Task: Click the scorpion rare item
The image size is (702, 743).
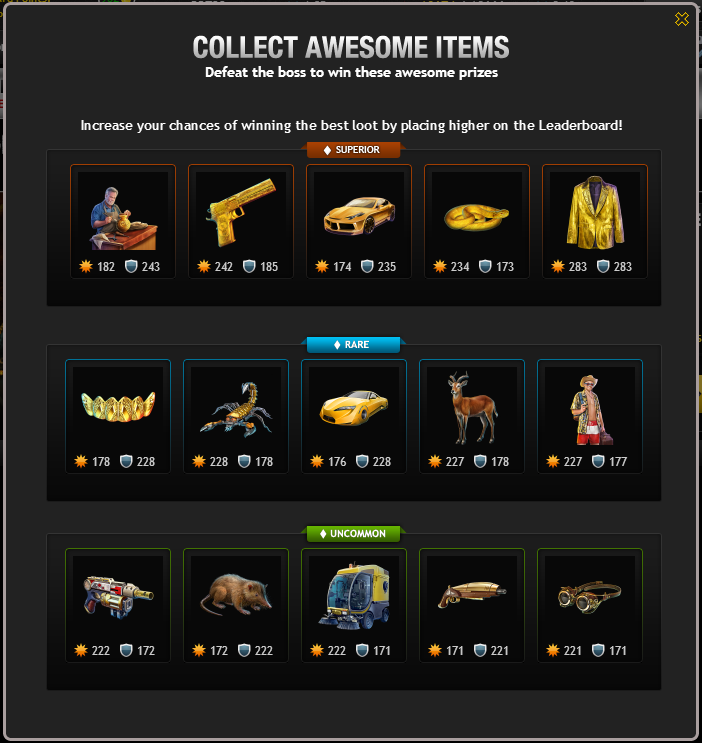Action: (236, 416)
